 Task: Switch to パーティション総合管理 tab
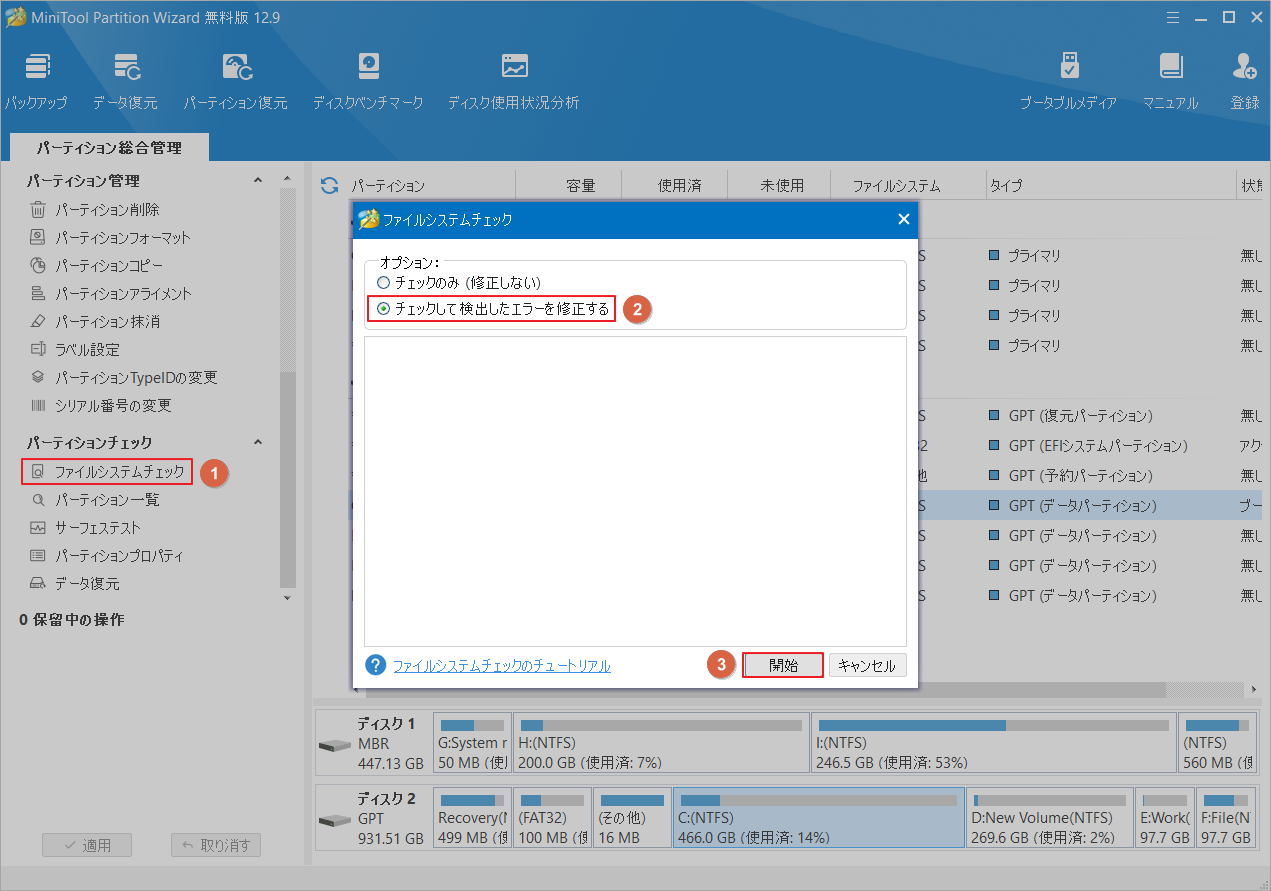coord(110,148)
